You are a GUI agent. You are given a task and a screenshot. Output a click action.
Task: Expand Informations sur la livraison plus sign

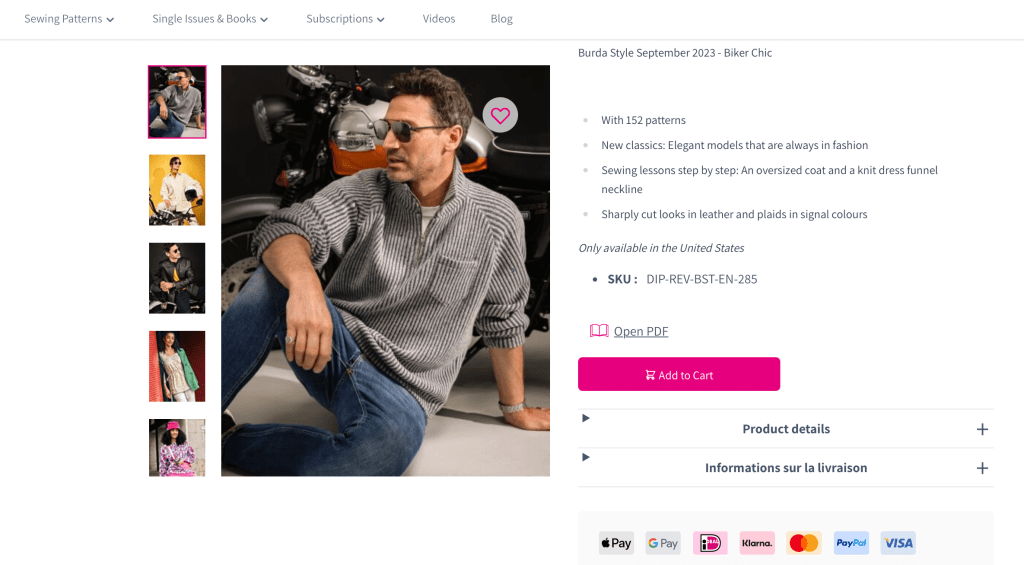tap(982, 468)
